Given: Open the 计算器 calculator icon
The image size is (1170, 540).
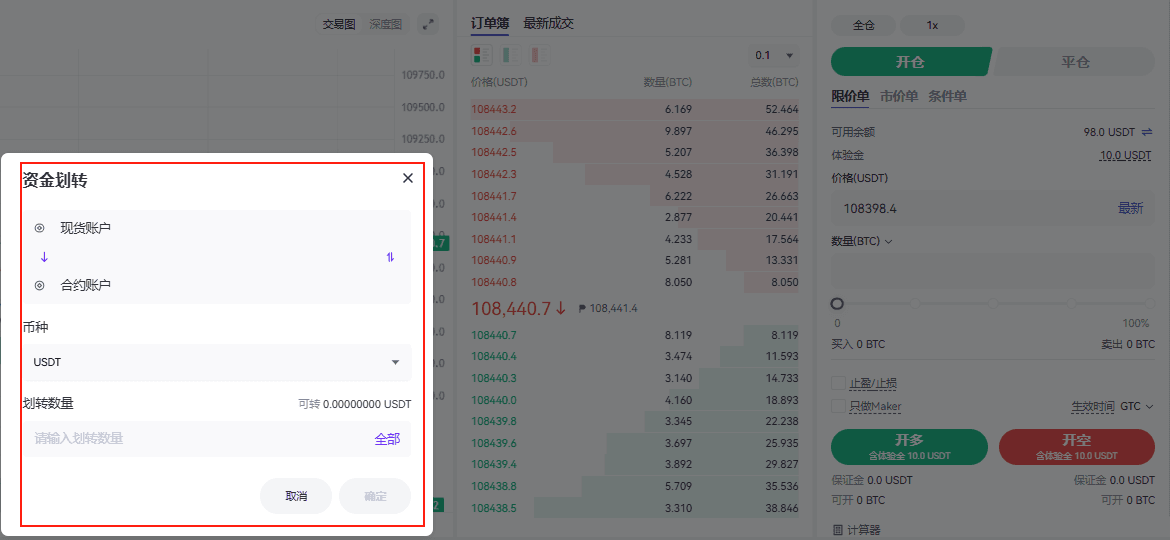Looking at the screenshot, I should 838,530.
